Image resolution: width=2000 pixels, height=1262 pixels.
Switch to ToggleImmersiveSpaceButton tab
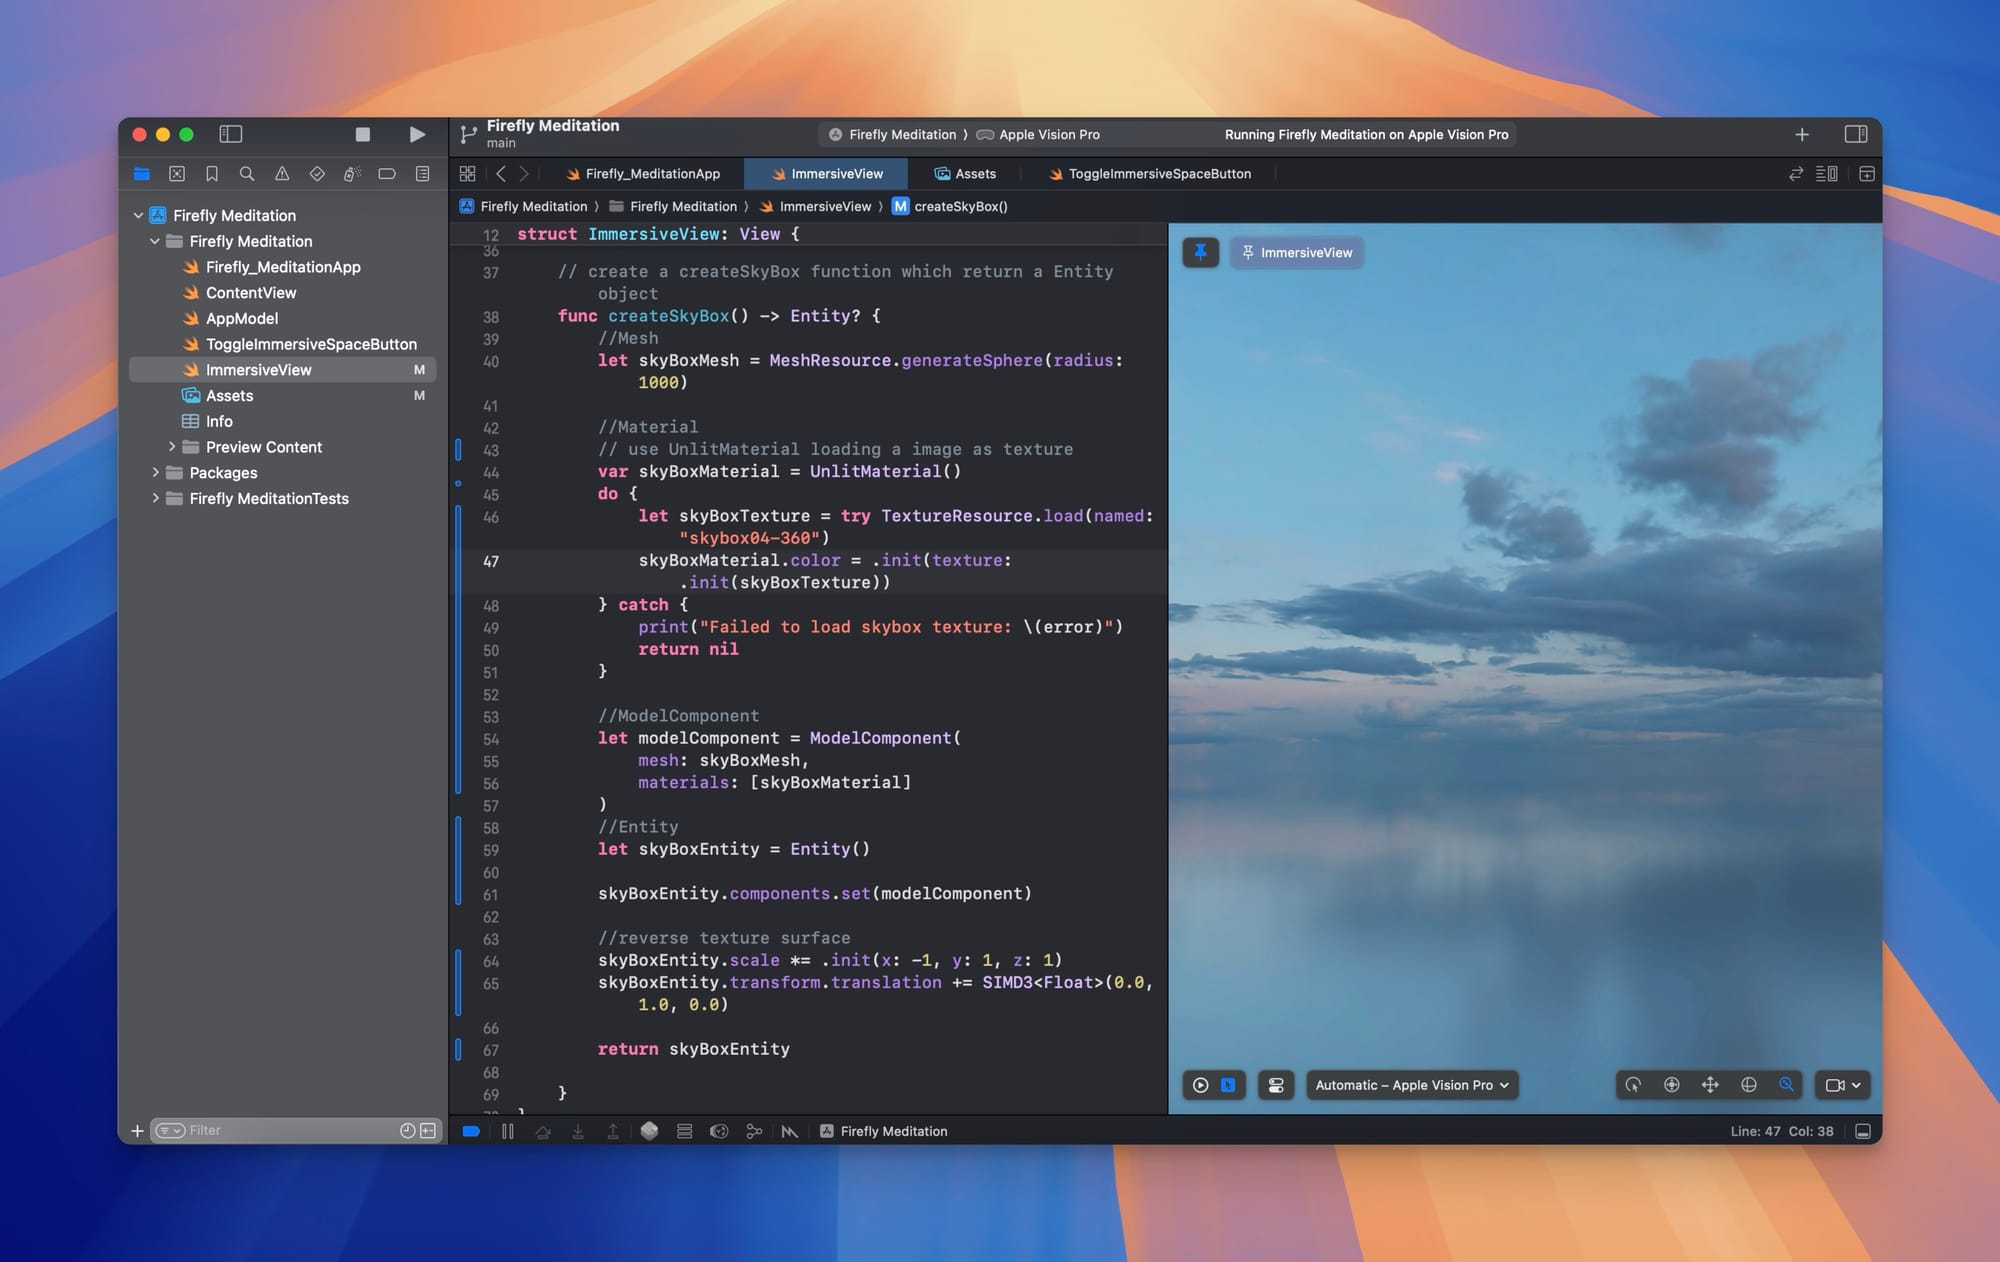point(1150,174)
